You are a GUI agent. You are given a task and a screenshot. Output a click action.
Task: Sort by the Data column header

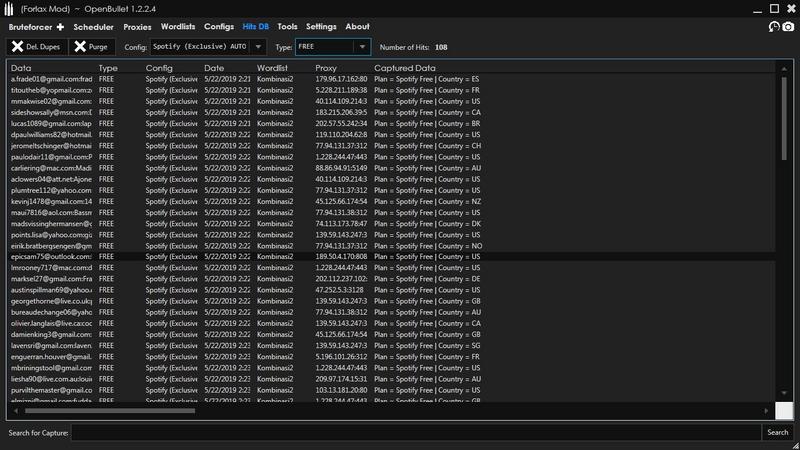[x=21, y=68]
